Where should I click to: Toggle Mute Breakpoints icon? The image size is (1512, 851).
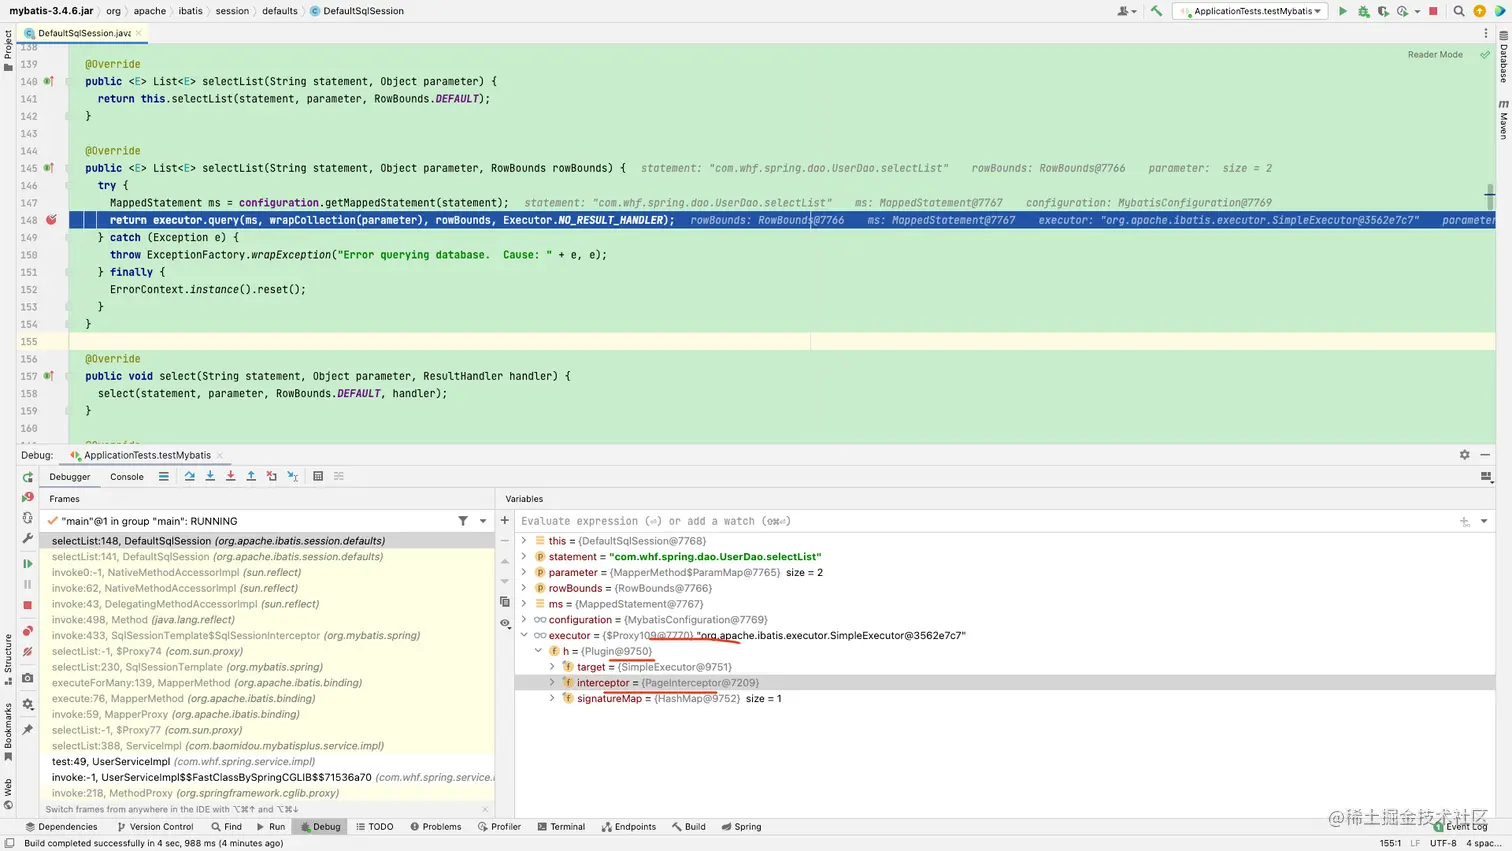(x=28, y=652)
